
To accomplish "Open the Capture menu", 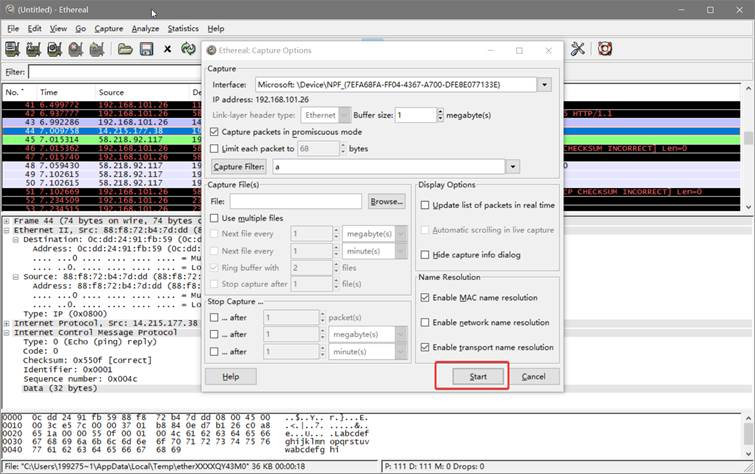I will (x=108, y=28).
